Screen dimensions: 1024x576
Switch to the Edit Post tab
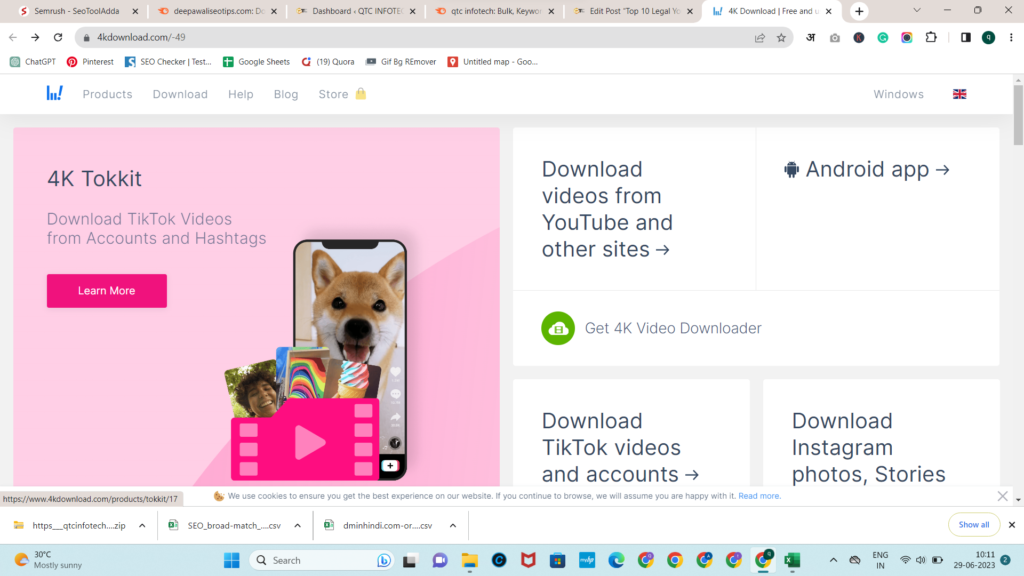coord(633,11)
